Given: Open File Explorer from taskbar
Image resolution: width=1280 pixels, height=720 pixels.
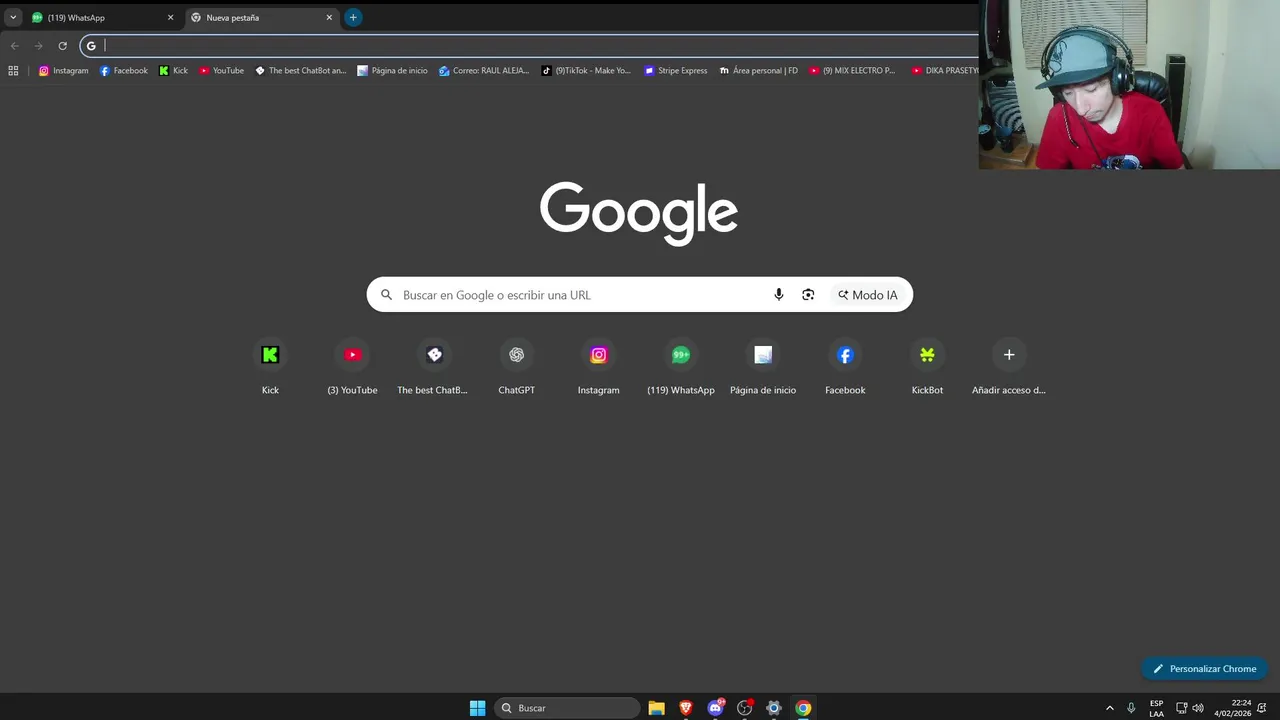Looking at the screenshot, I should click(657, 708).
